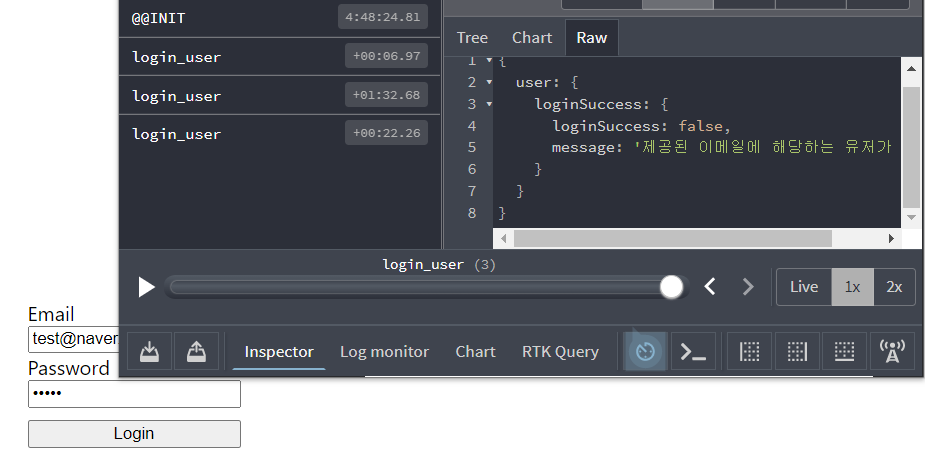Step back to previous action
The image size is (925, 476).
point(710,287)
